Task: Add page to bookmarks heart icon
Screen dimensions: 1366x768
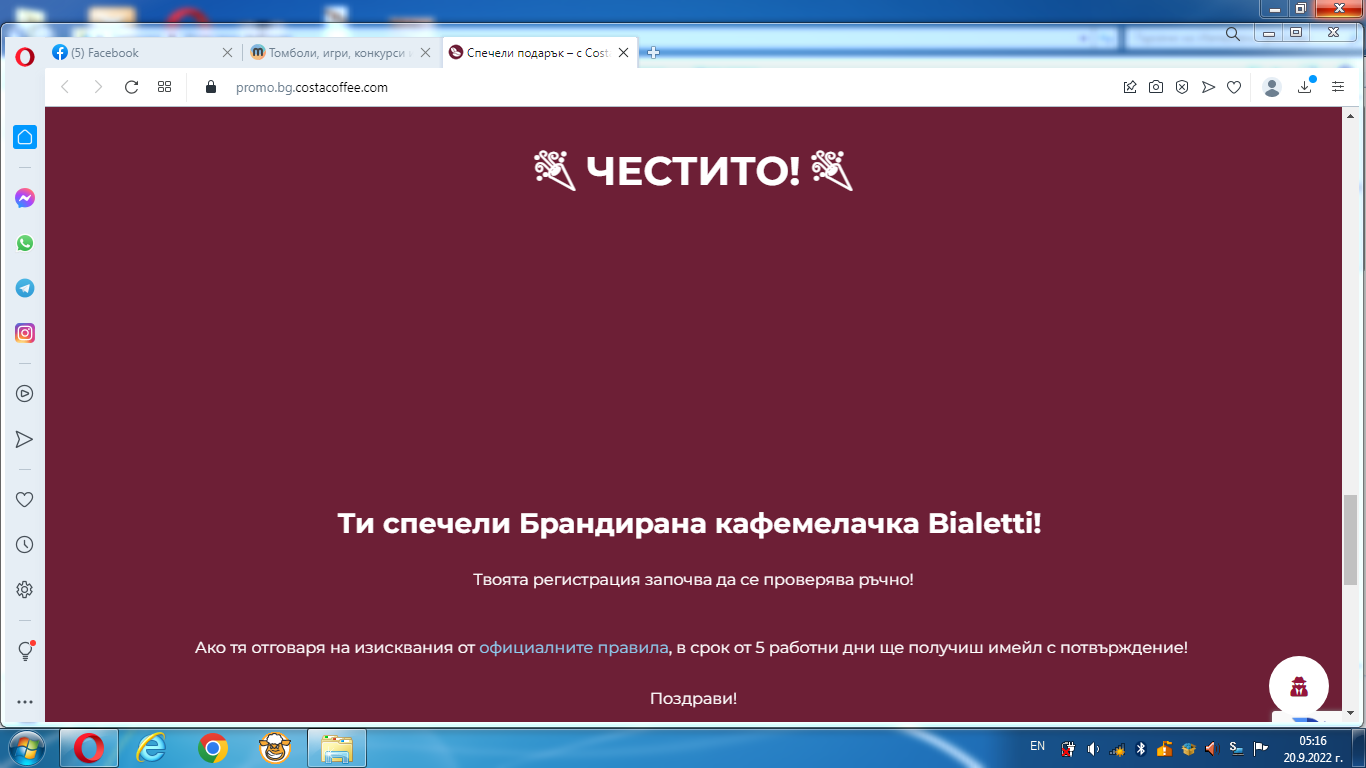Action: click(1234, 87)
